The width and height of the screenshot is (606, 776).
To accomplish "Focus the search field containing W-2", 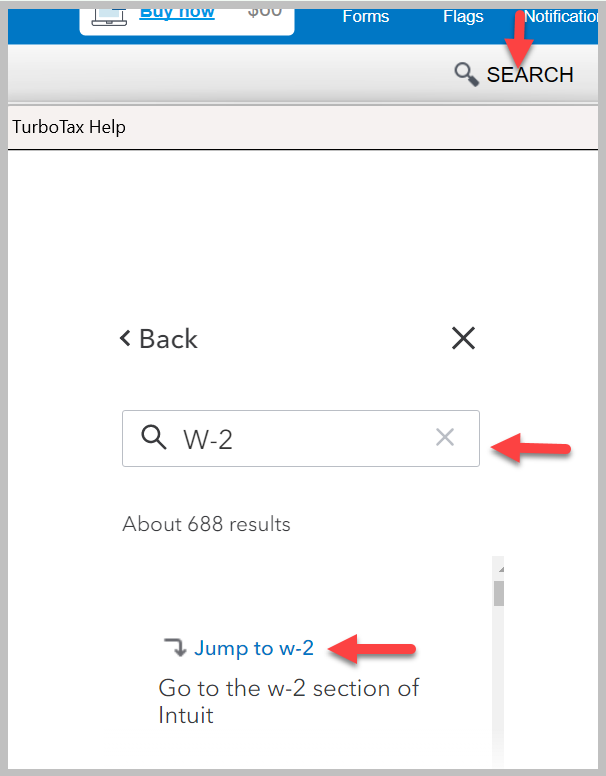I will 300,438.
